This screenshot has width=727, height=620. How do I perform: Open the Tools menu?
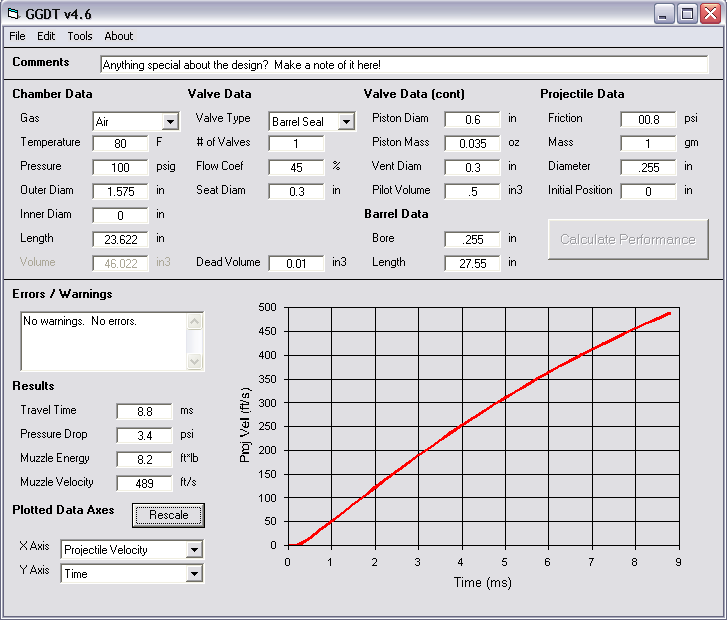pos(80,36)
